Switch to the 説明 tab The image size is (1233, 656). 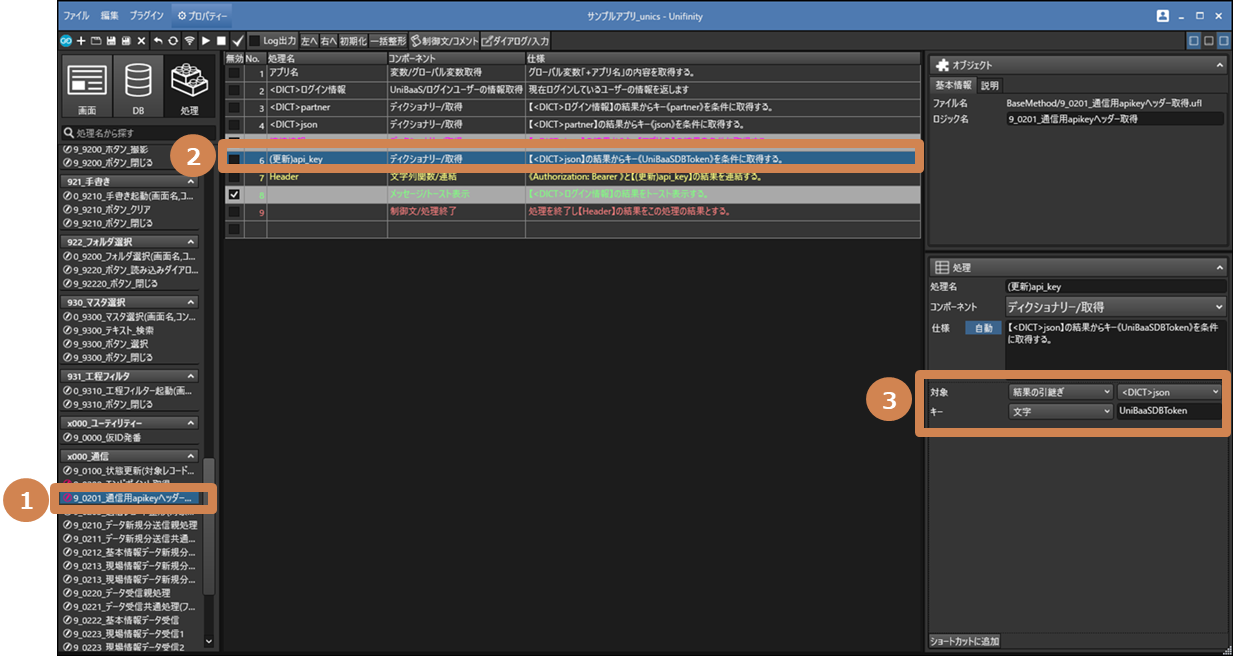pyautogui.click(x=989, y=85)
